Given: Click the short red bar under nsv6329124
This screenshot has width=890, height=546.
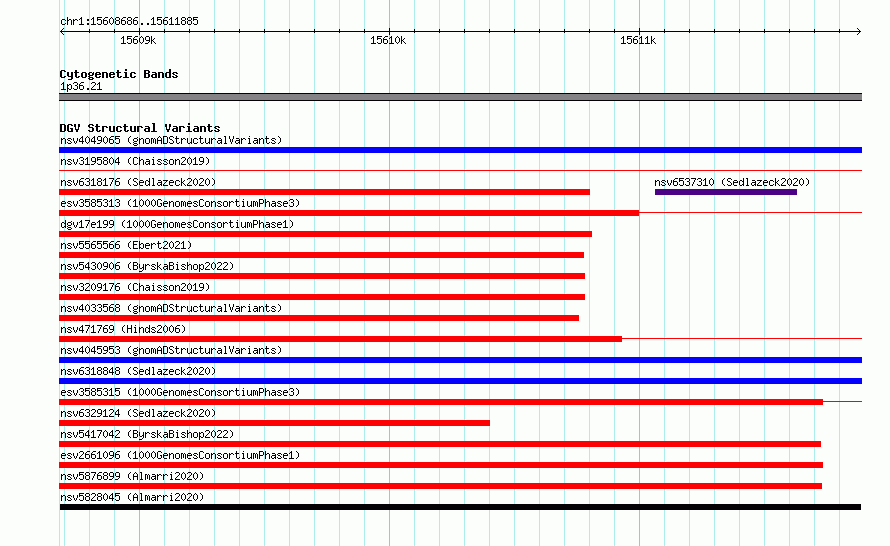Looking at the screenshot, I should 274,423.
